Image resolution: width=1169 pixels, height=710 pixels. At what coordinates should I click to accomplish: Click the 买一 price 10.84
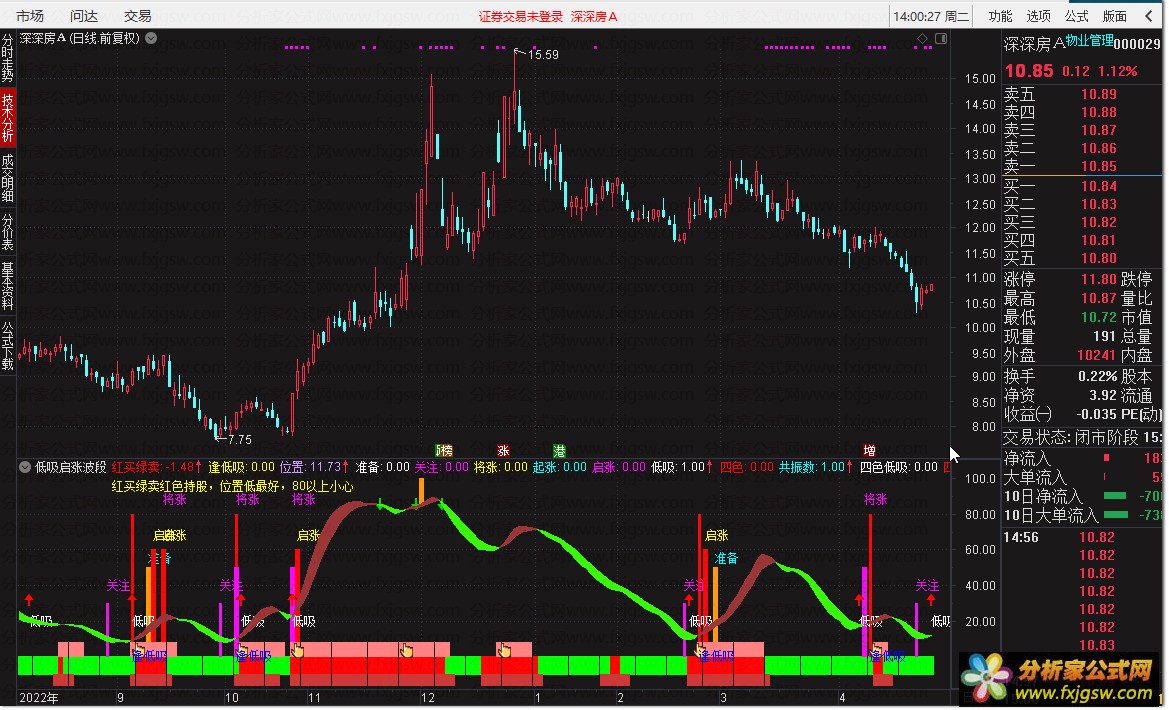point(1099,186)
